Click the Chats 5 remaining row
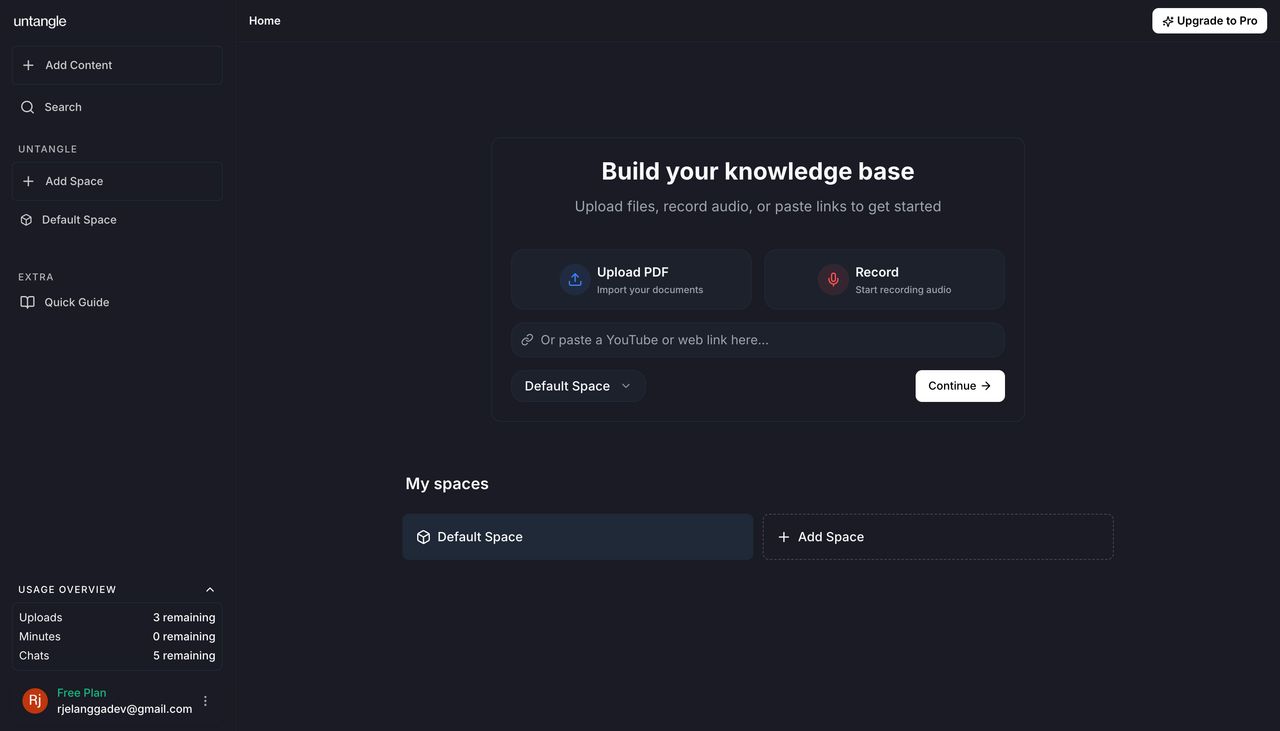The height and width of the screenshot is (731, 1280). click(x=117, y=656)
